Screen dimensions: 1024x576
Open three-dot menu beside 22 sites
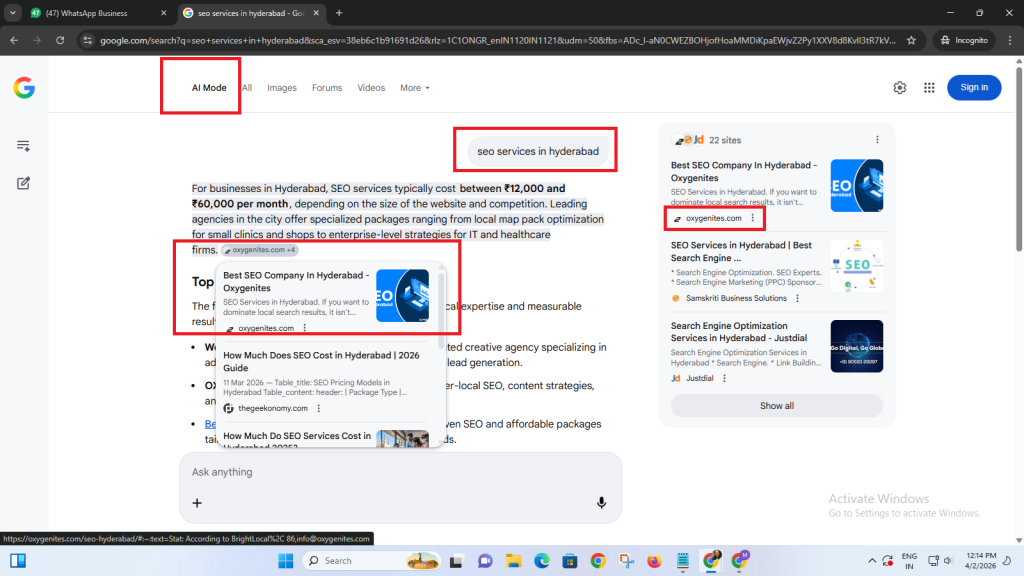pyautogui.click(x=877, y=140)
